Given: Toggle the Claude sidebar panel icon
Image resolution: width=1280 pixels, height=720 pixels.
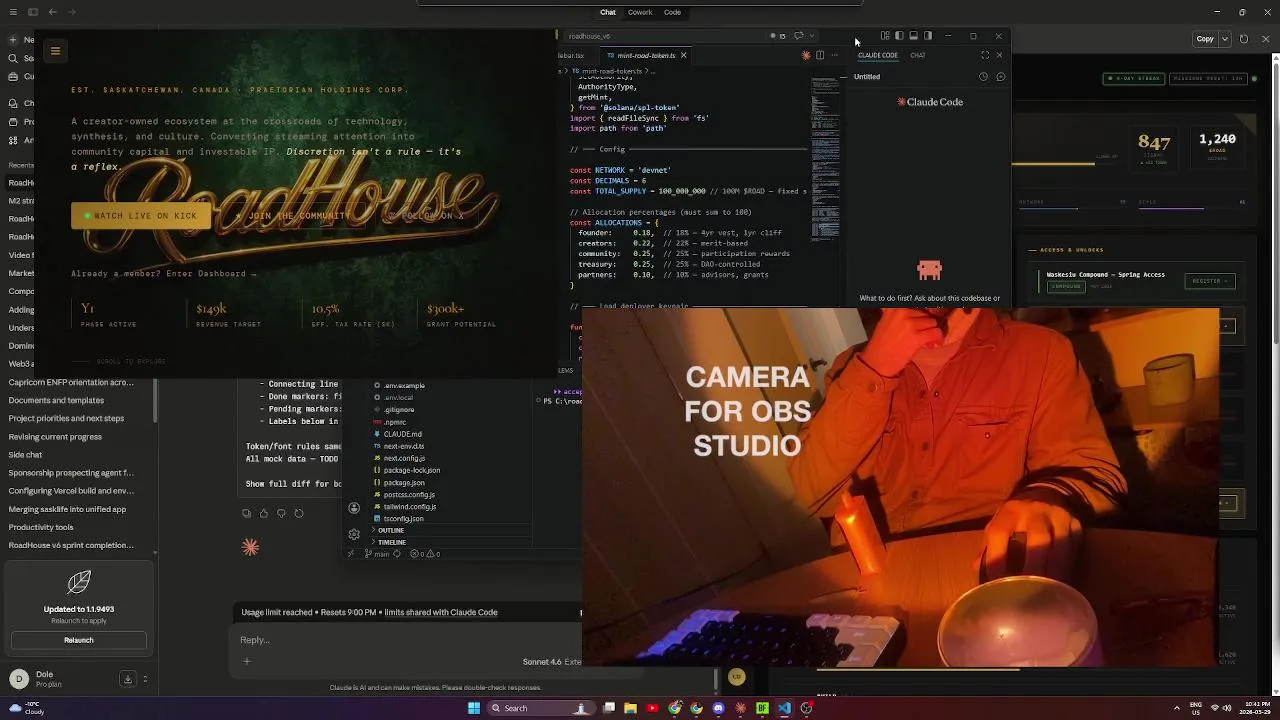Looking at the screenshot, I should [33, 13].
